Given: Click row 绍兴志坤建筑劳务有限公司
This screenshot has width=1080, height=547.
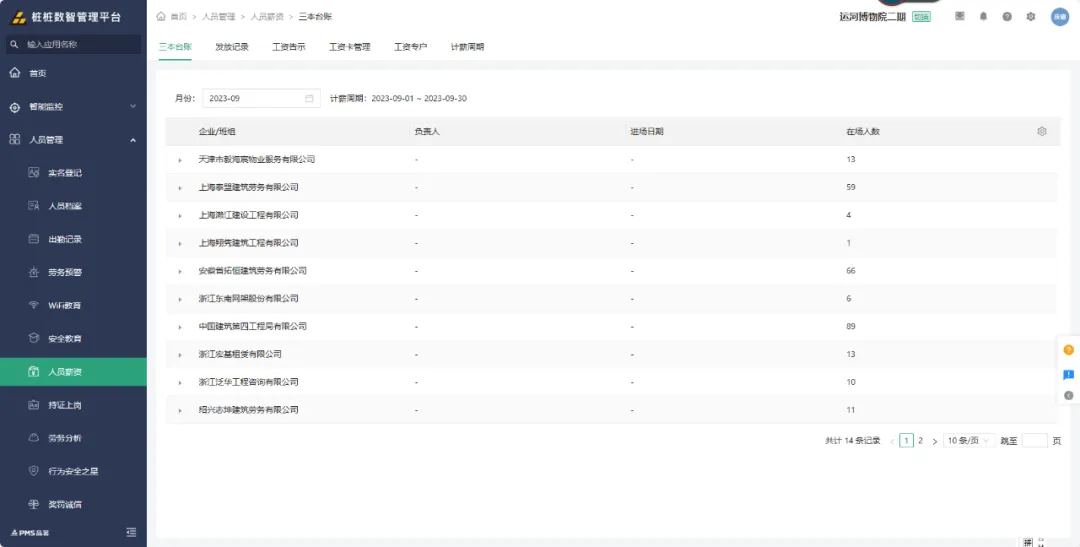Looking at the screenshot, I should pyautogui.click(x=611, y=410).
